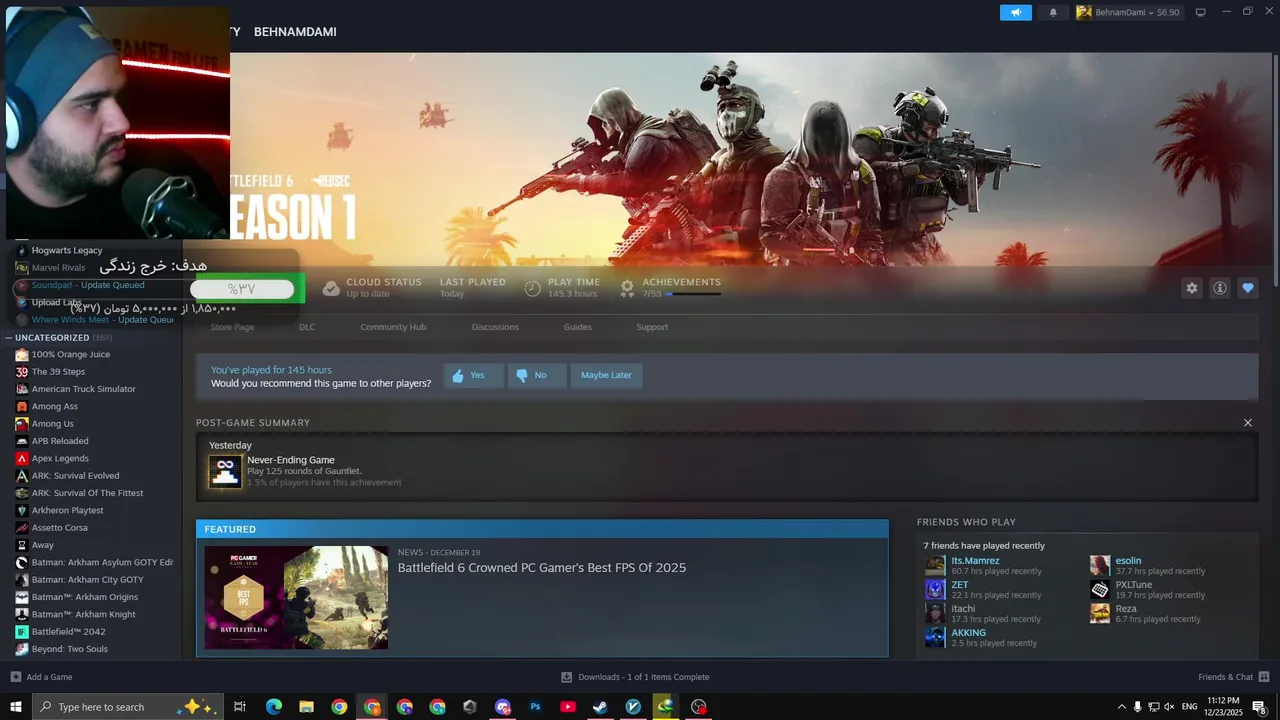Open Downloads status at bottom

coord(636,677)
